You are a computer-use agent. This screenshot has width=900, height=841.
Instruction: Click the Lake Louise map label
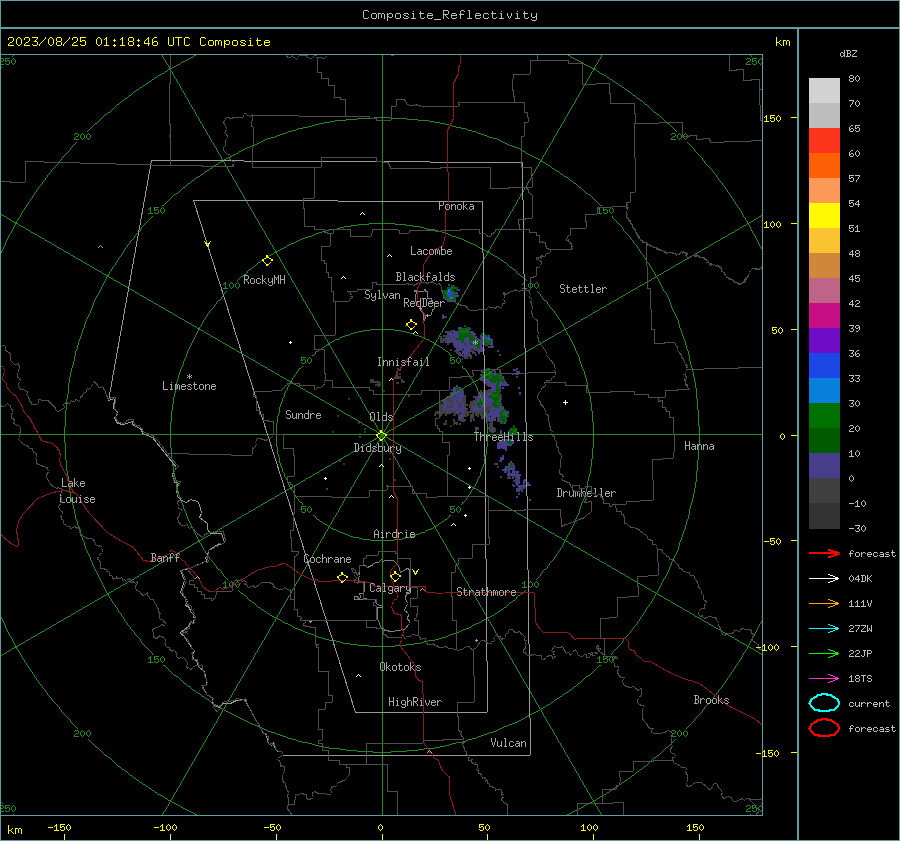click(77, 491)
